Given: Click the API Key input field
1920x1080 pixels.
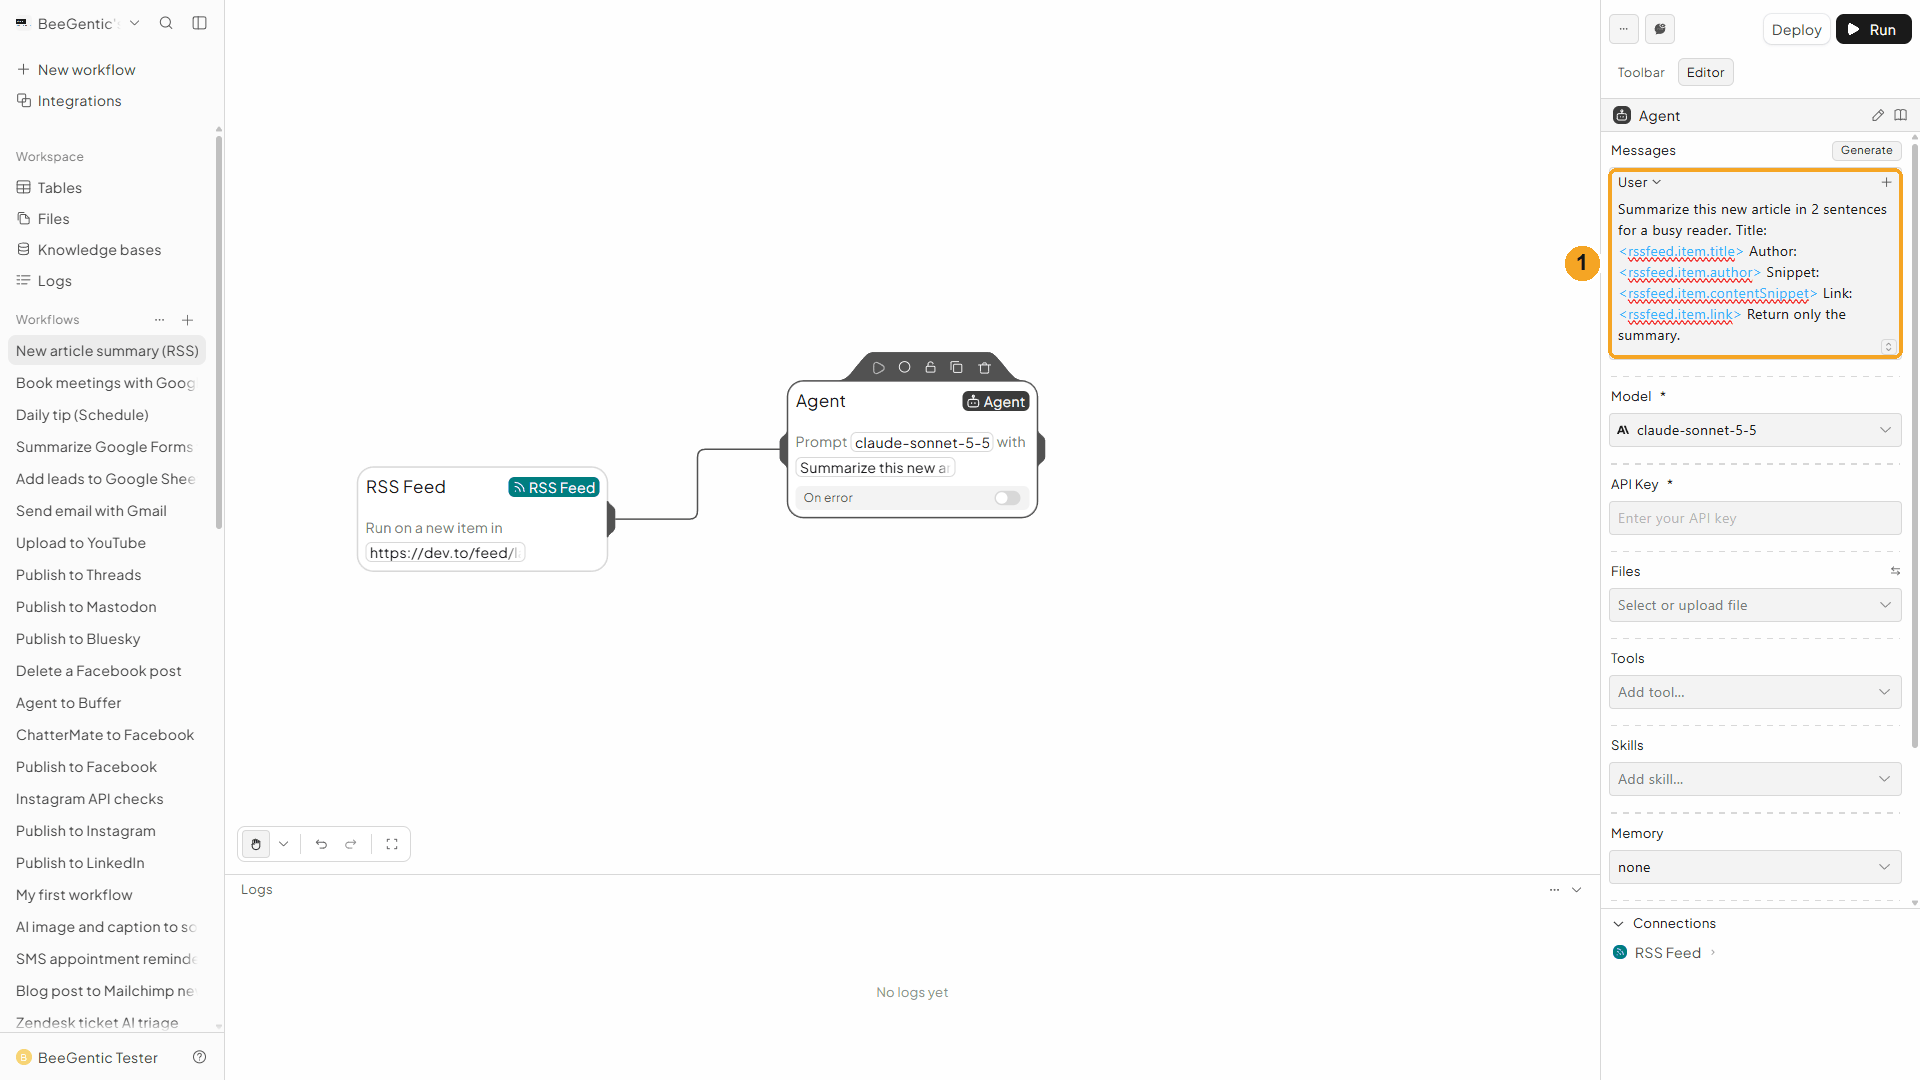Looking at the screenshot, I should [1755, 518].
